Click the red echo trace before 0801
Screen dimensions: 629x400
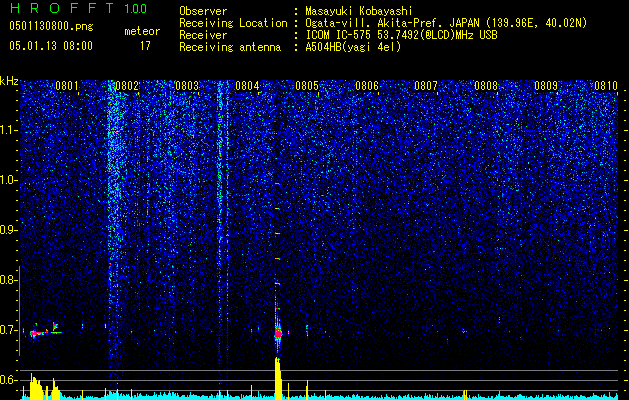[x=37, y=333]
